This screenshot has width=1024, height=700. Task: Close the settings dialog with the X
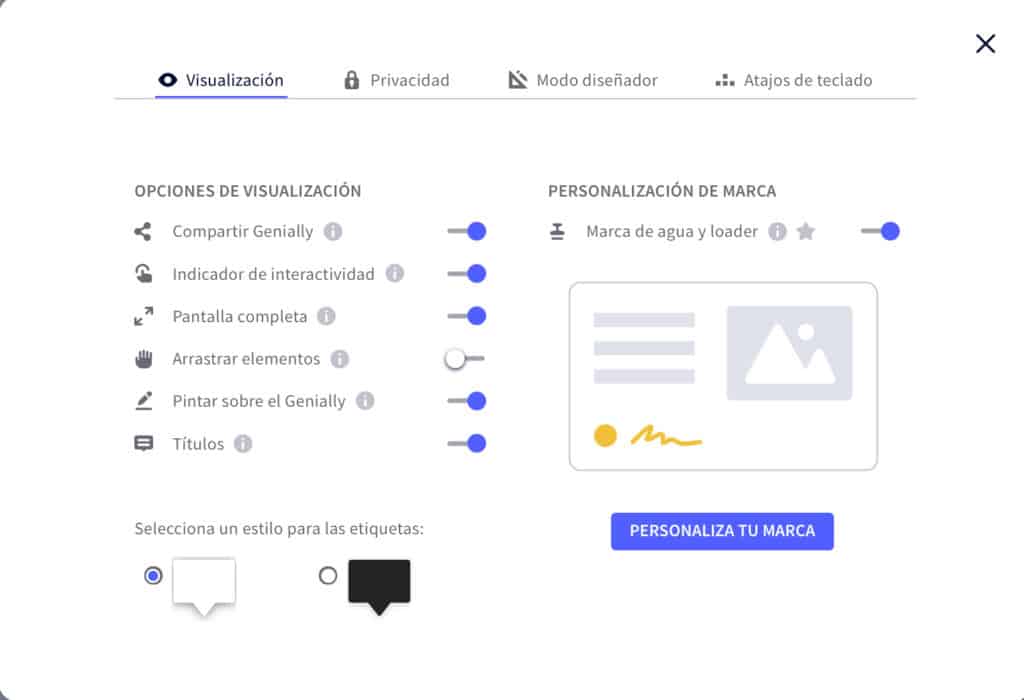pos(985,44)
